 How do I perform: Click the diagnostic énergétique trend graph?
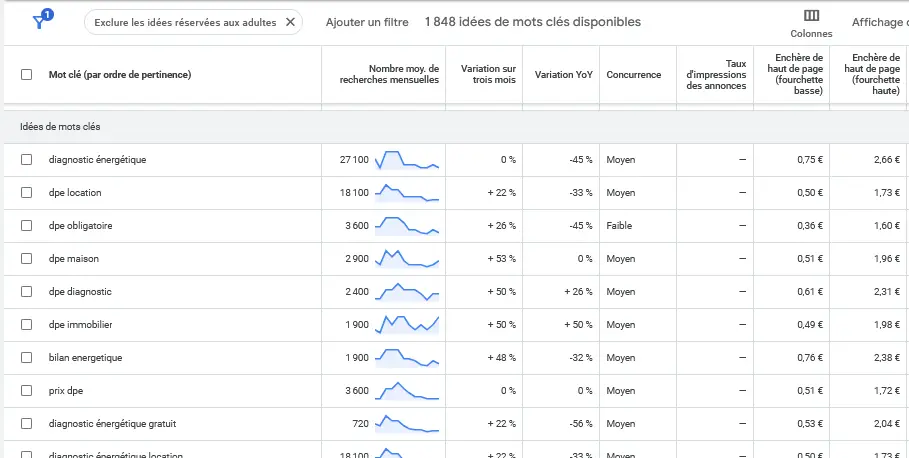[x=406, y=160]
